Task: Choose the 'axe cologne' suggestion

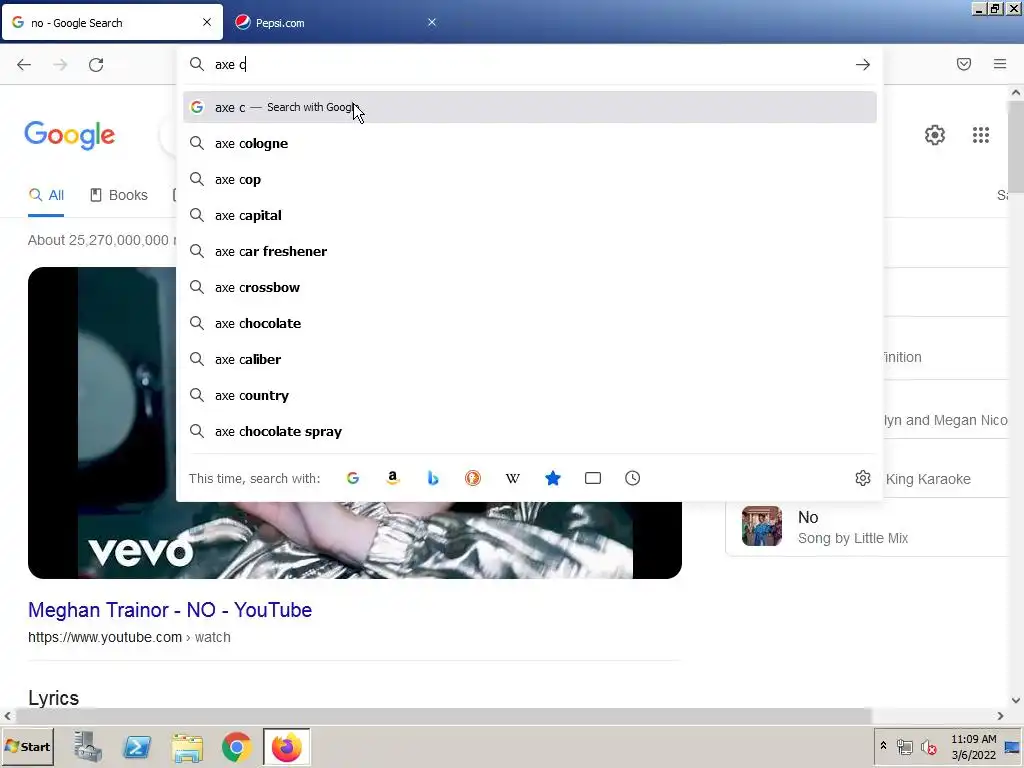Action: (530, 143)
